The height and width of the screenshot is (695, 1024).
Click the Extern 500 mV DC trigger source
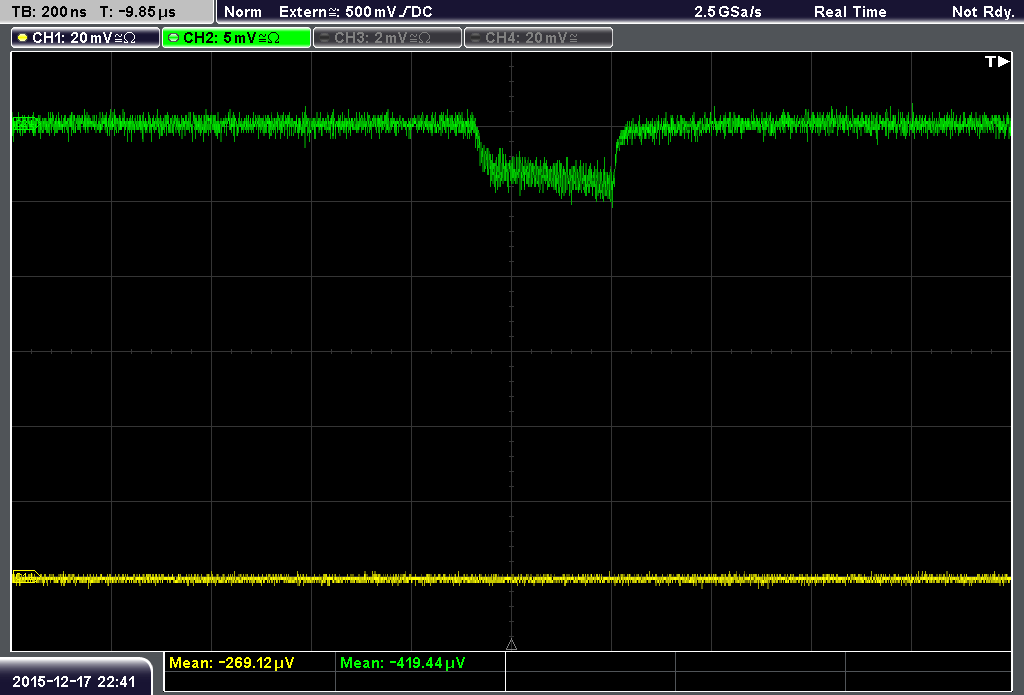tap(355, 12)
